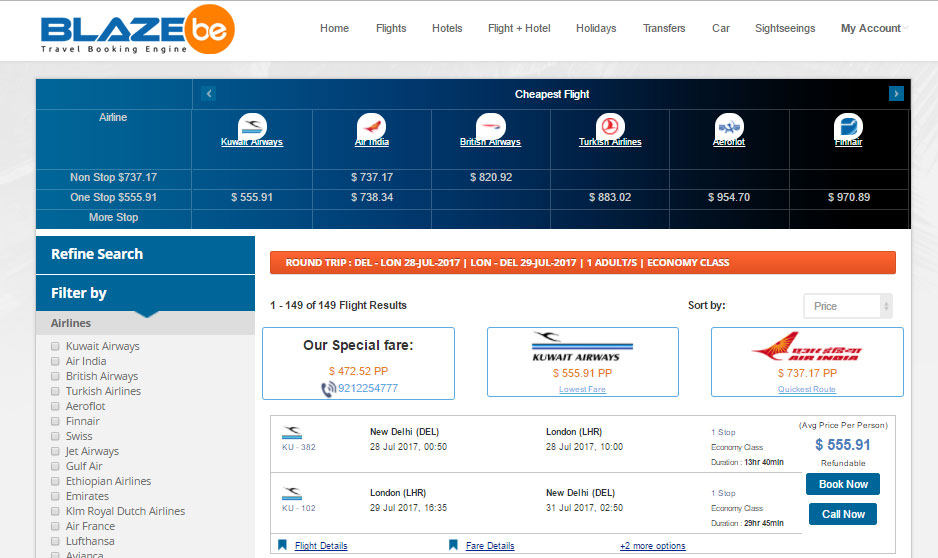The image size is (938, 558).
Task: Check the Turkish Airlines filter
Action: point(55,391)
